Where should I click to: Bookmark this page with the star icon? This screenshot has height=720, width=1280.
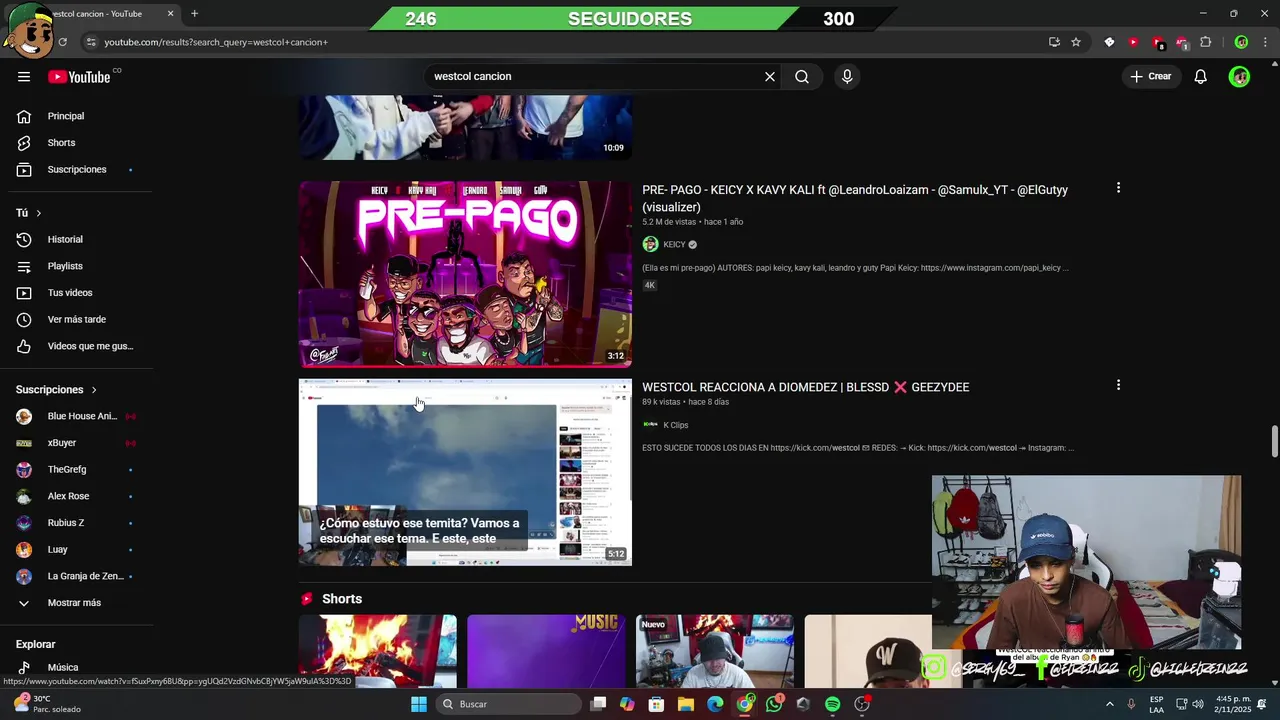1076,42
